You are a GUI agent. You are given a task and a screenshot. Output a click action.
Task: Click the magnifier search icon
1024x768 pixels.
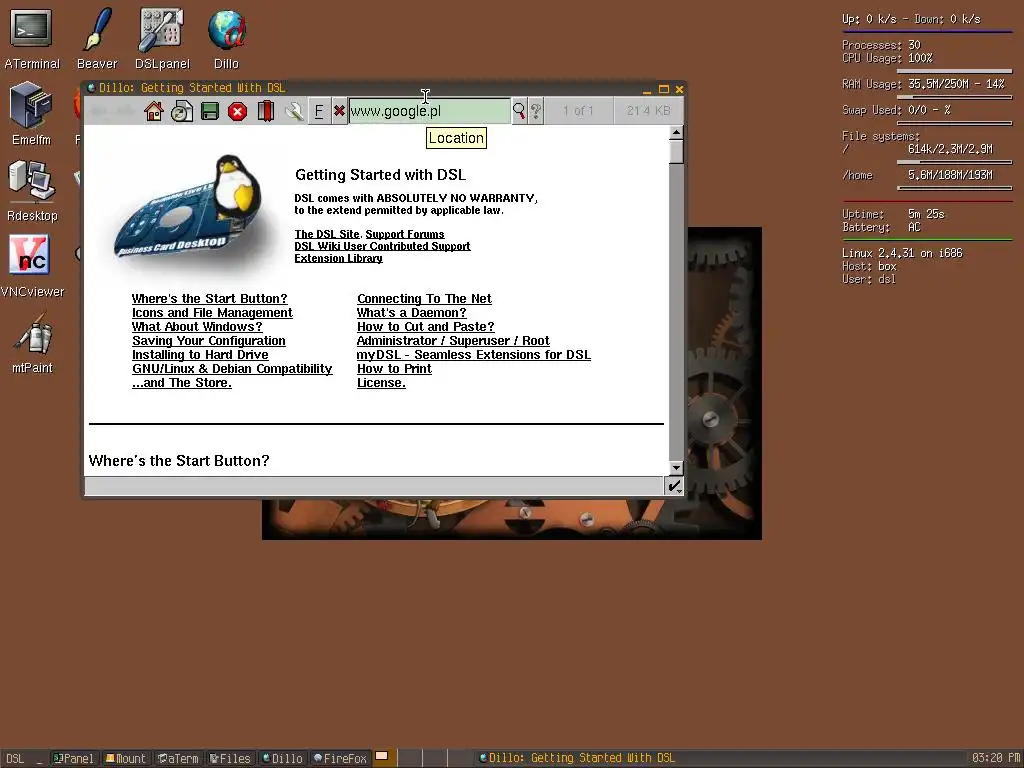(x=519, y=111)
